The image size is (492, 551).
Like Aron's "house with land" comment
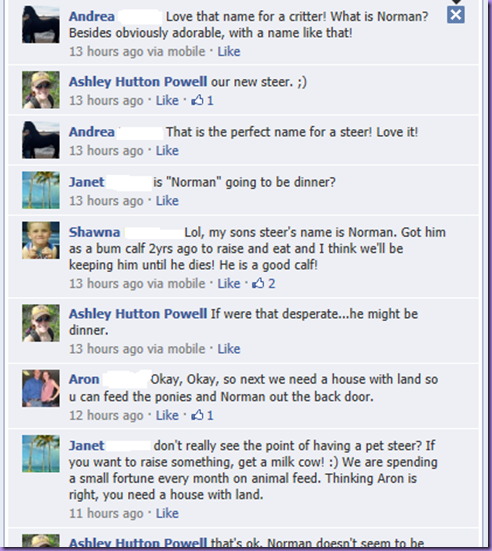(x=167, y=415)
